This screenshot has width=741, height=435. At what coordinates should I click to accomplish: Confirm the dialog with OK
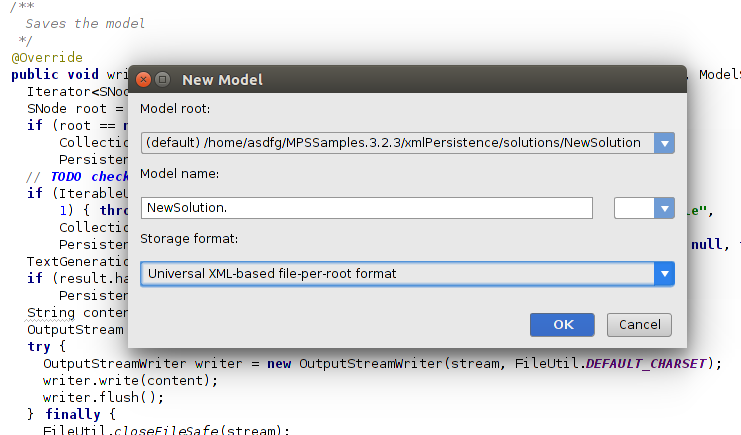(x=563, y=325)
